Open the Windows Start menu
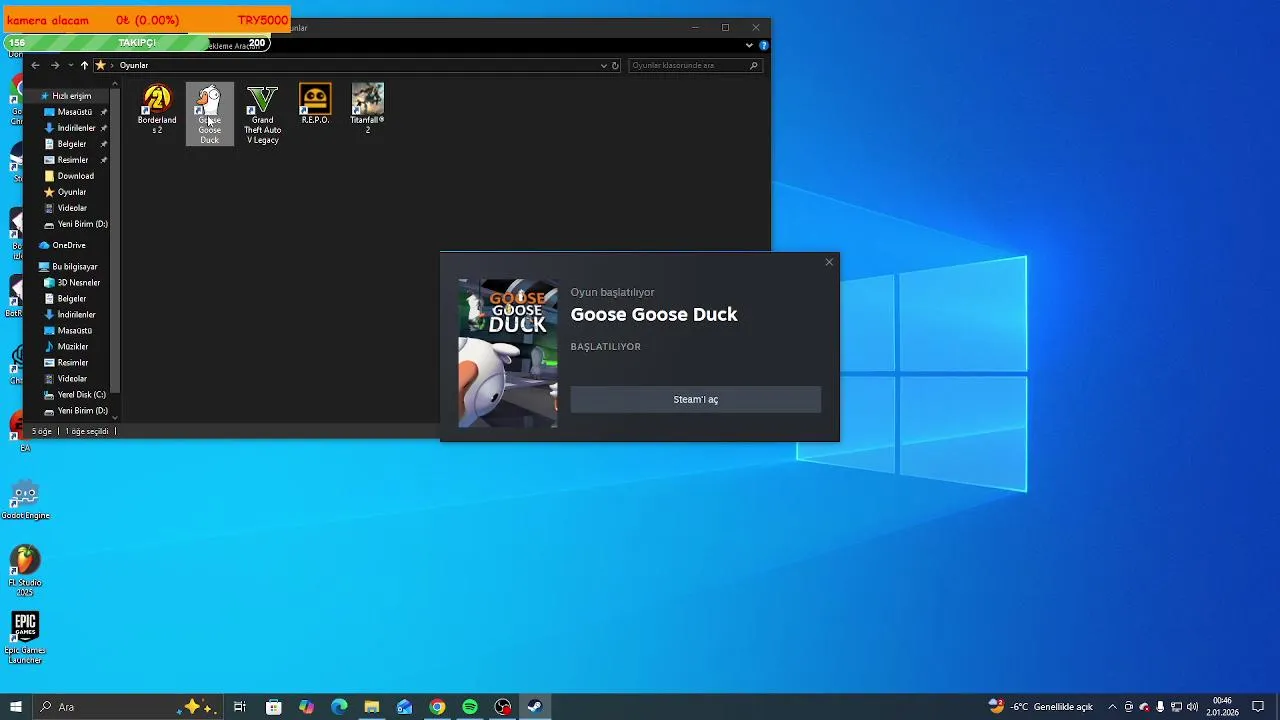The image size is (1280, 720). click(16, 707)
